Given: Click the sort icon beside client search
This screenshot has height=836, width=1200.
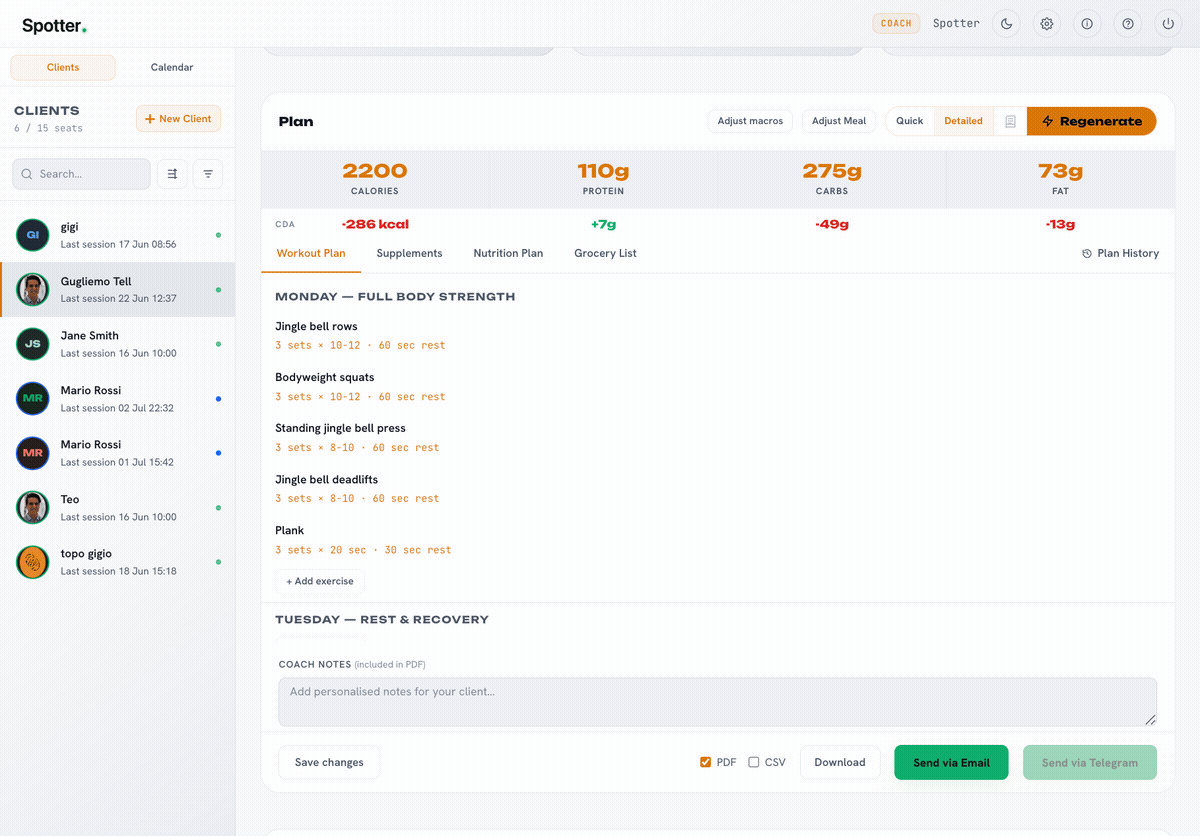Looking at the screenshot, I should pos(172,174).
